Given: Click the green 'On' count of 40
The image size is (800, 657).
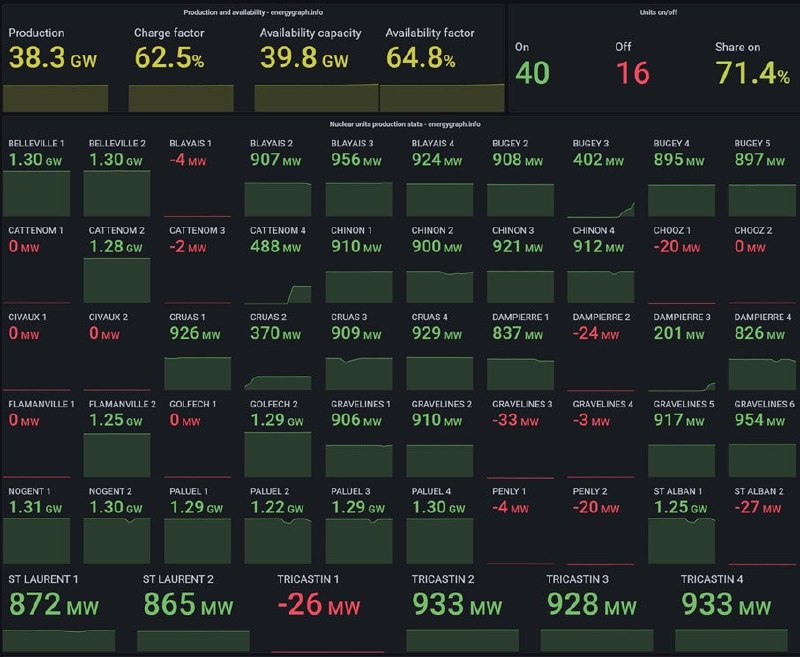Looking at the screenshot, I should (x=531, y=72).
